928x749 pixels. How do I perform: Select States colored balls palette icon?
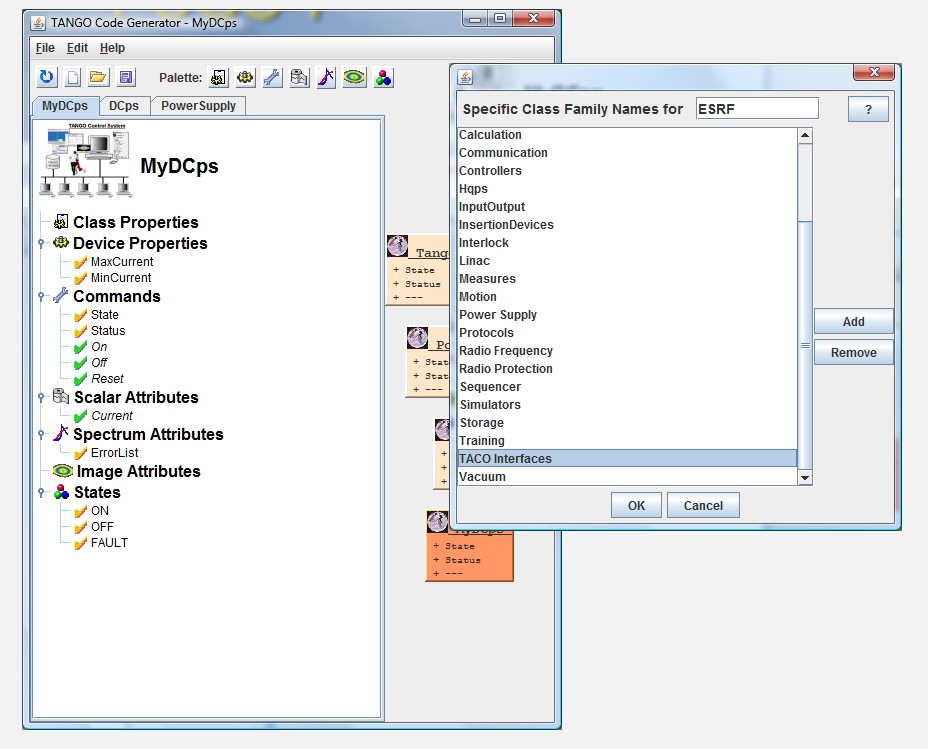click(383, 78)
